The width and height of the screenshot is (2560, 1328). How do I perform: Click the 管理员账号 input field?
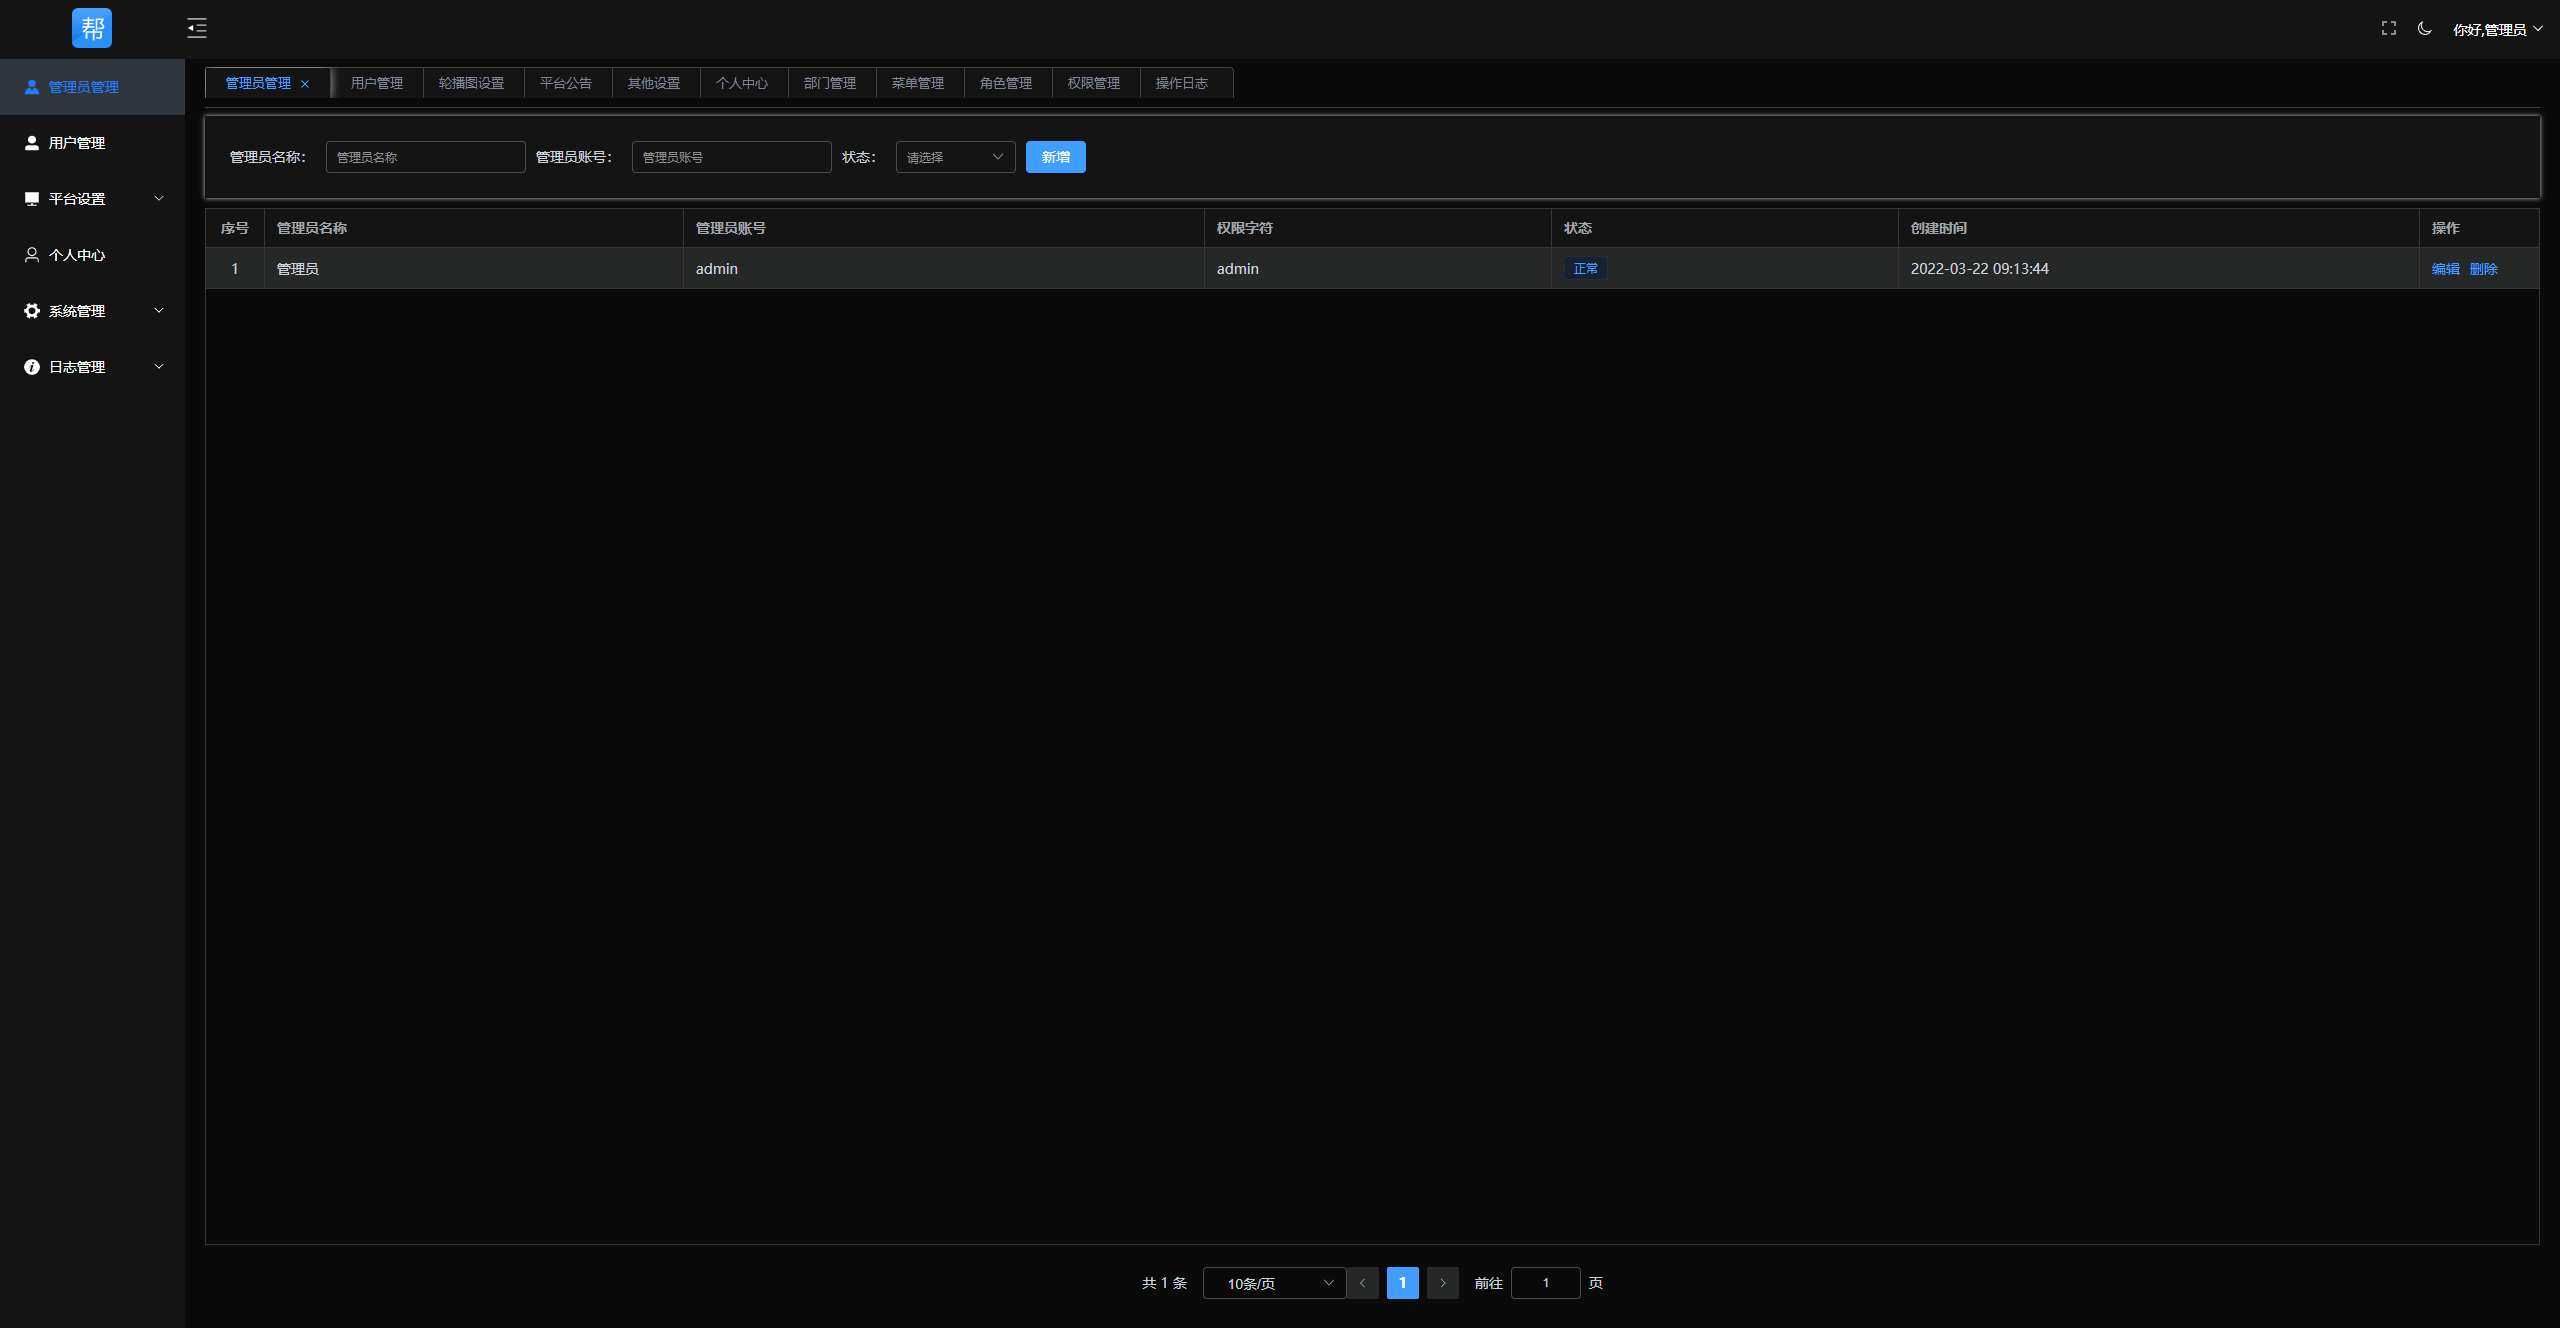[730, 157]
